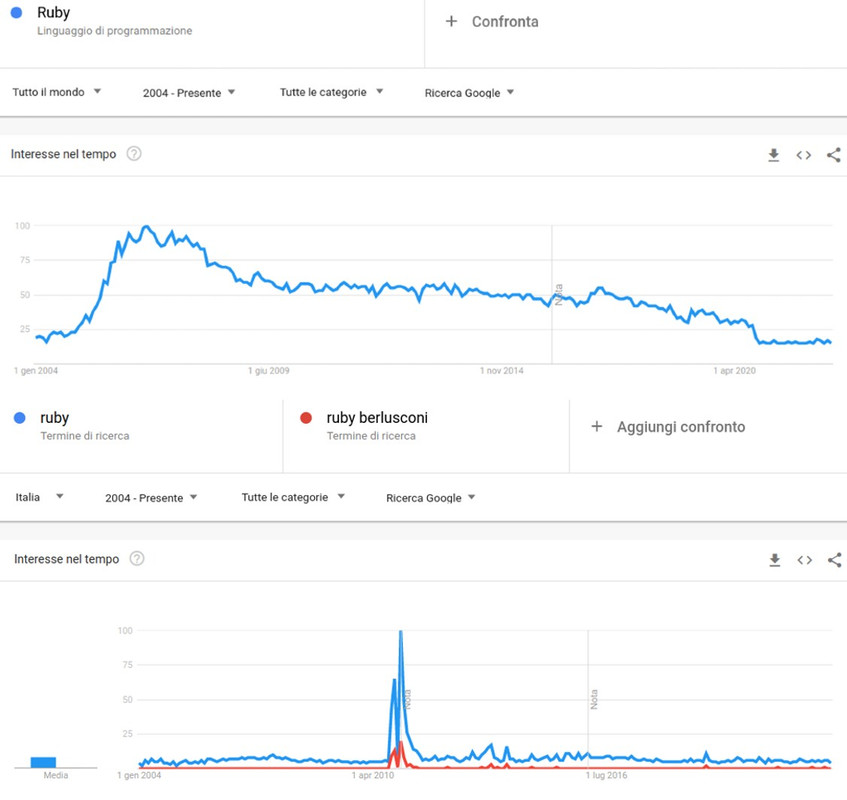Click the Nota marker in the top chart
Viewport: 847px width, 800px height.
(x=559, y=295)
